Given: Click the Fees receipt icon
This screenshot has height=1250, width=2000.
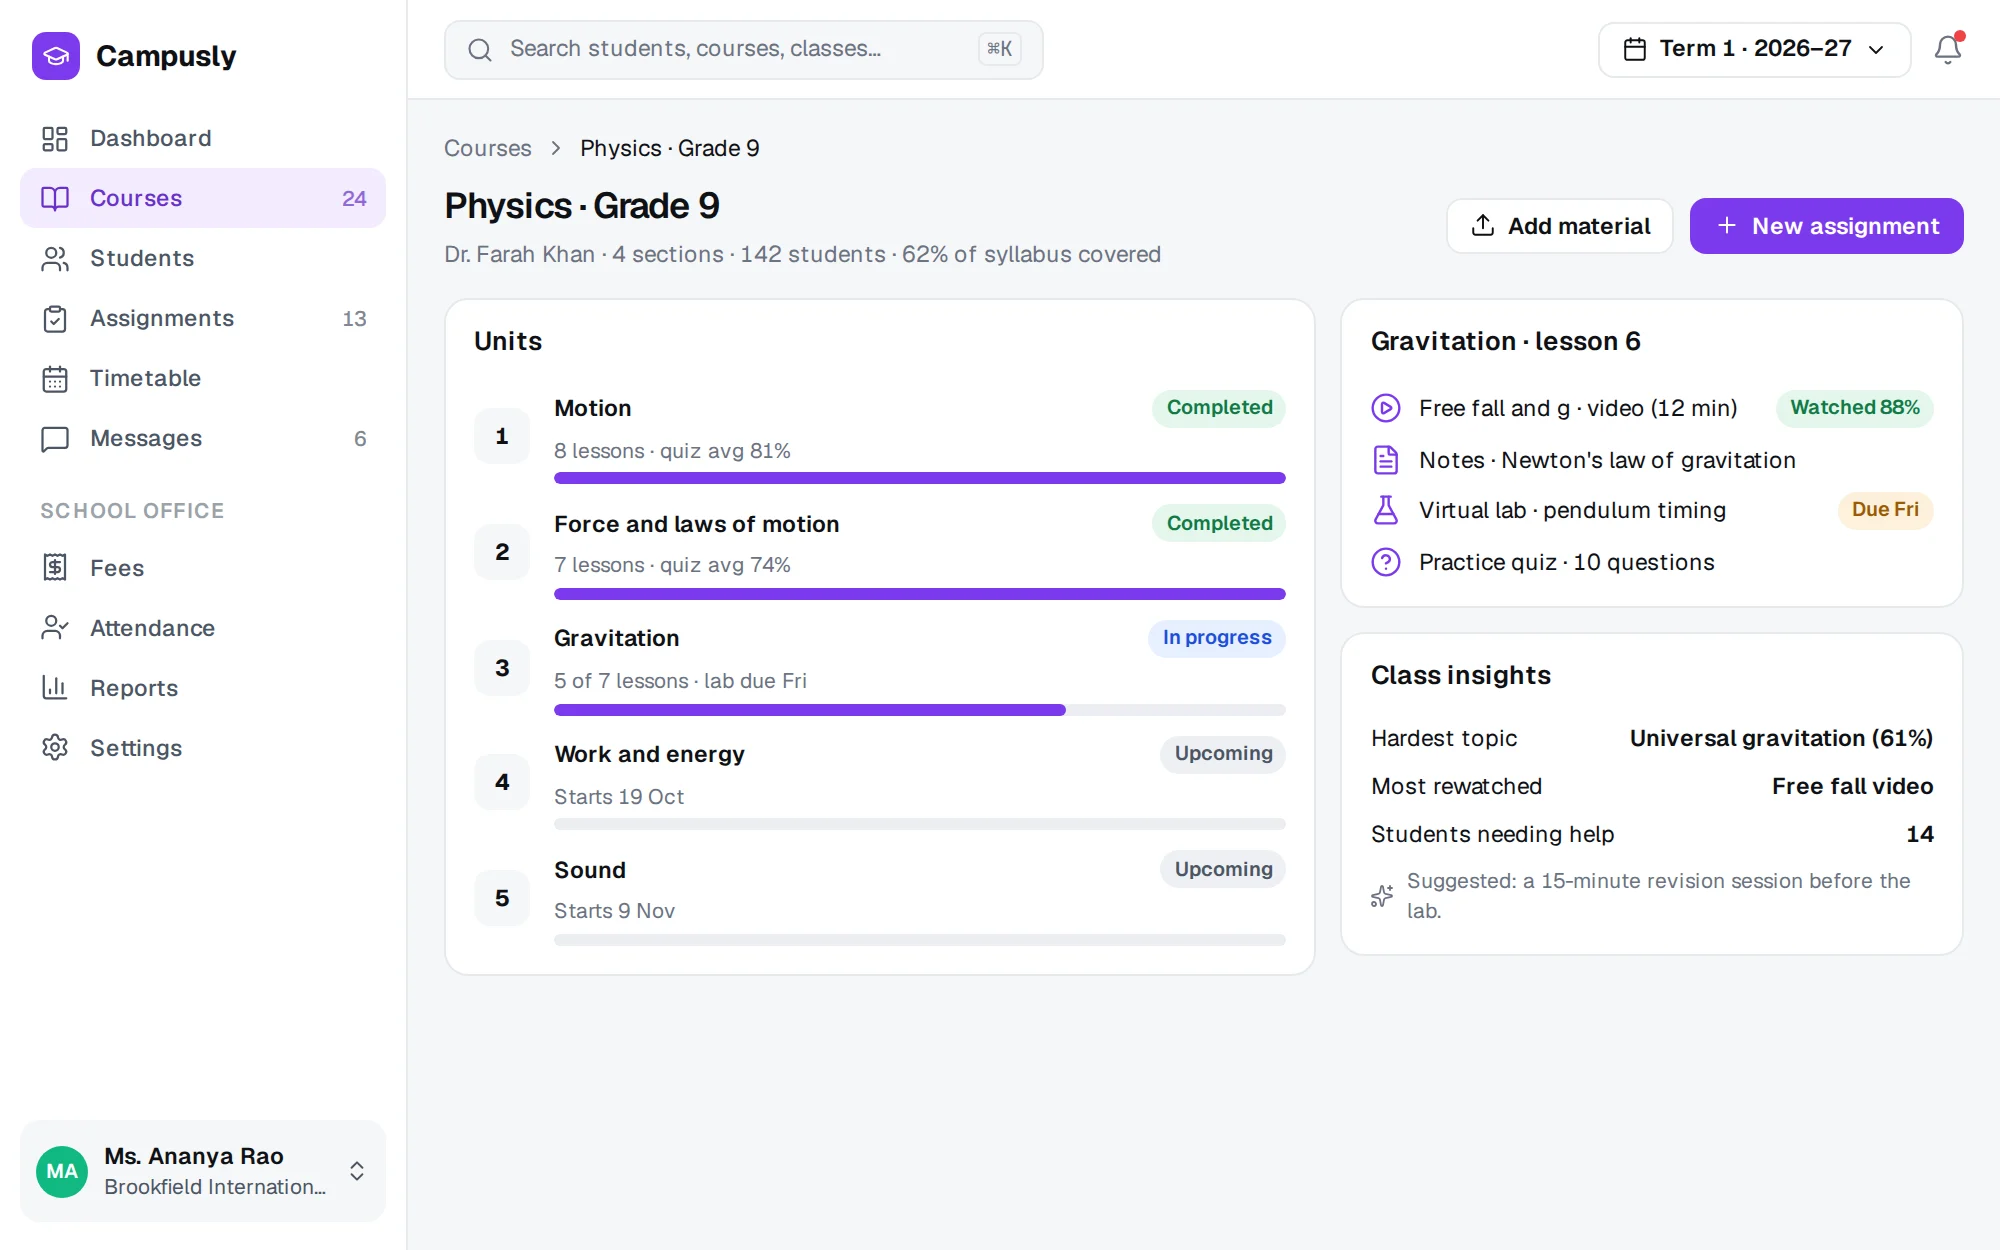Looking at the screenshot, I should pos(55,568).
